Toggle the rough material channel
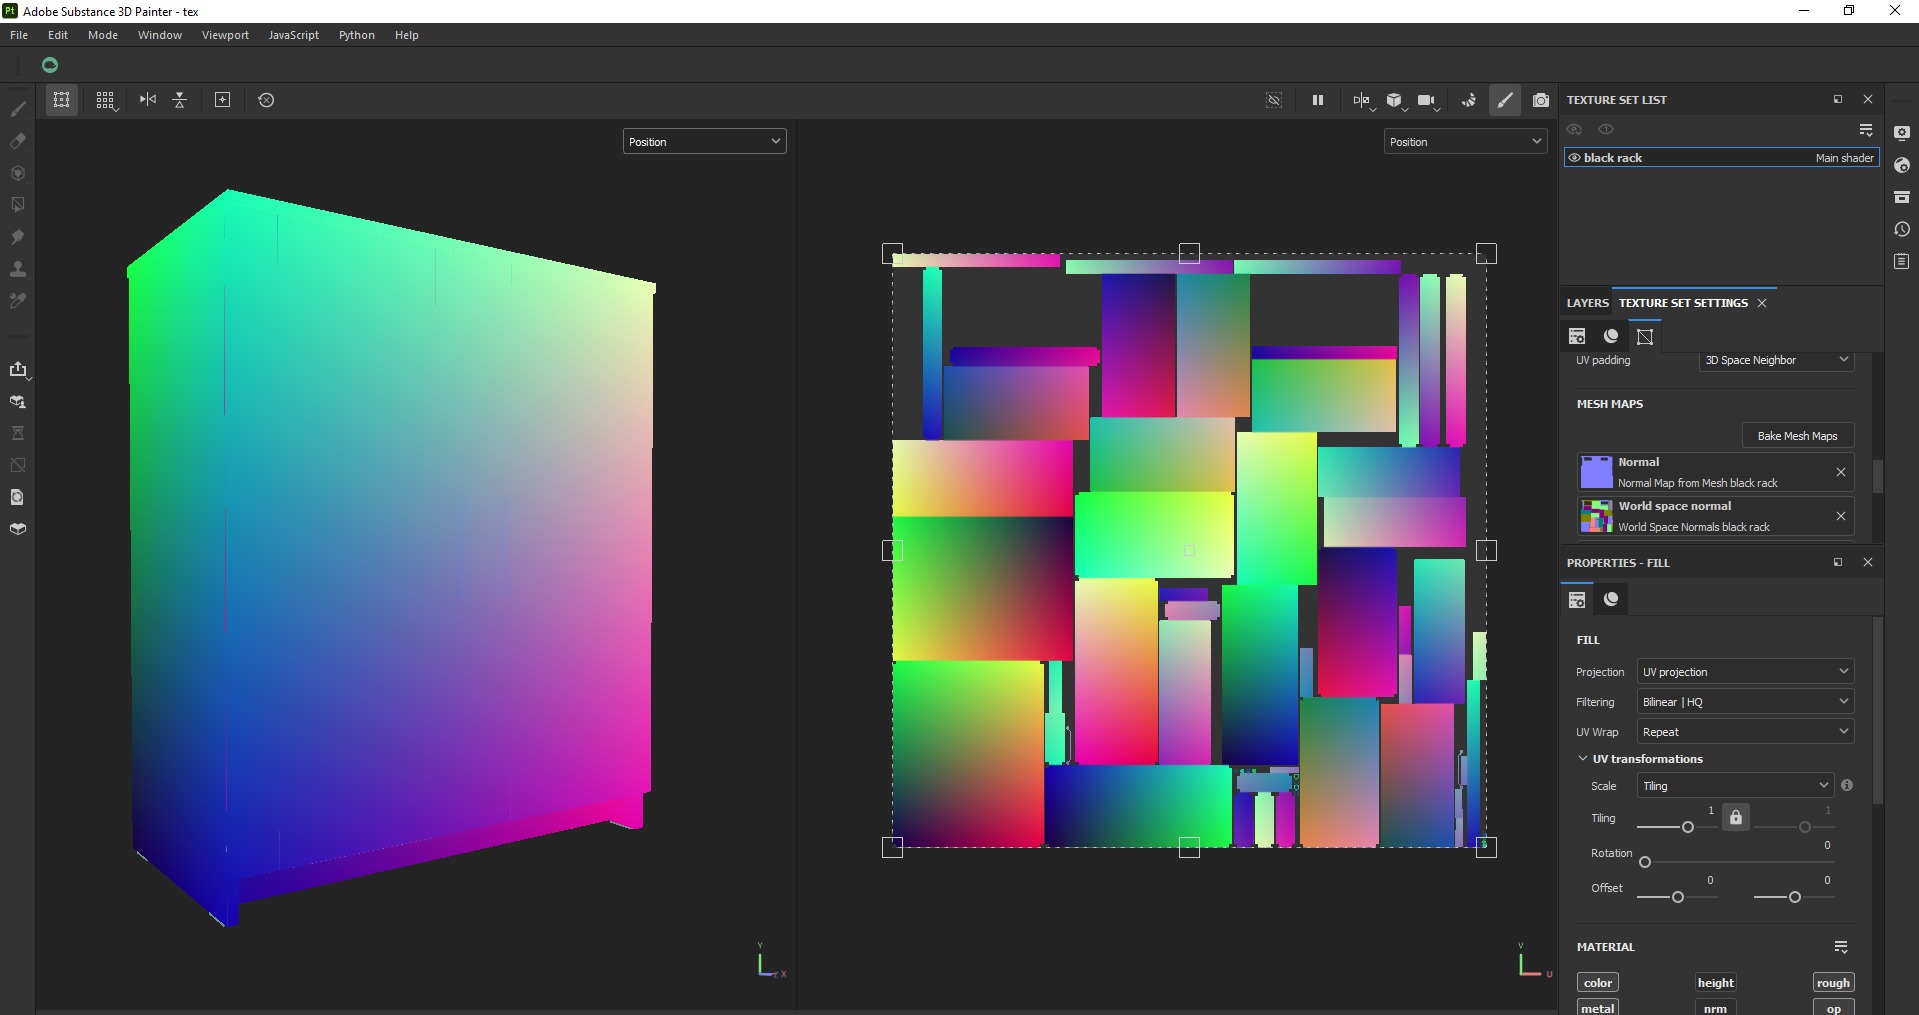 pos(1833,983)
